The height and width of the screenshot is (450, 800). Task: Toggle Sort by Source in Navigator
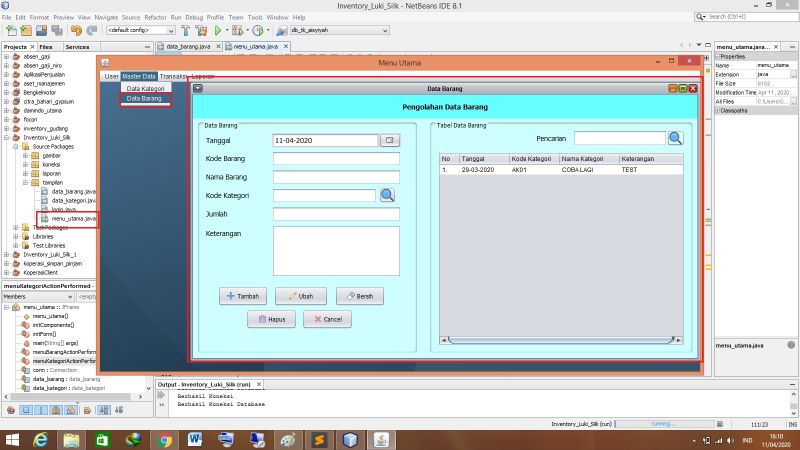[119, 410]
